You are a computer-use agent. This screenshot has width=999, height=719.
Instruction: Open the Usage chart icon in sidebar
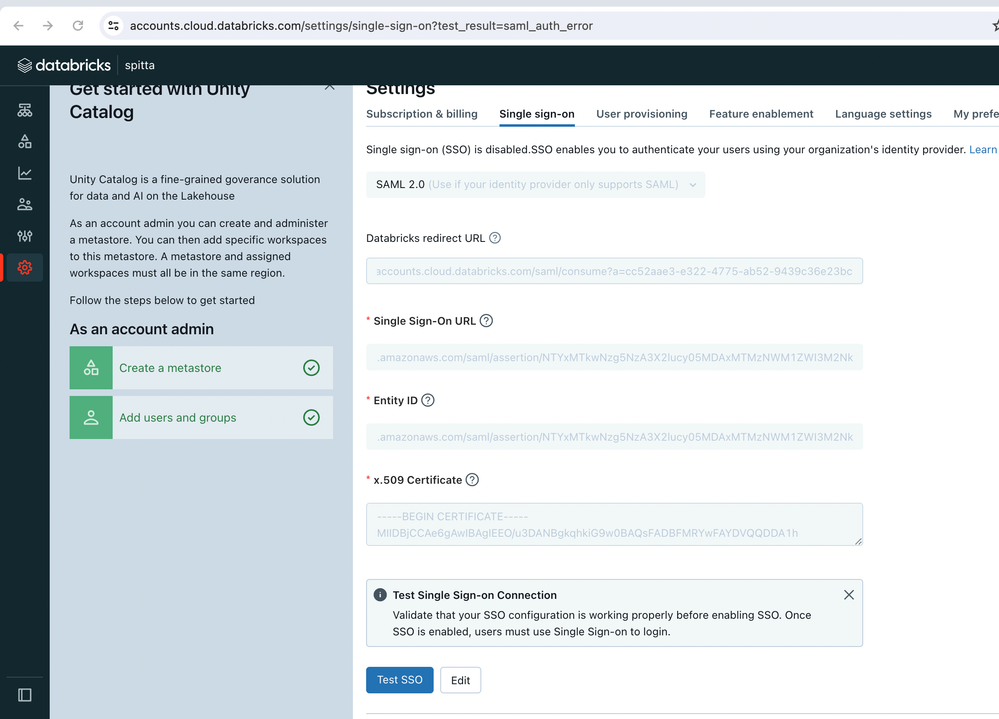click(x=25, y=173)
